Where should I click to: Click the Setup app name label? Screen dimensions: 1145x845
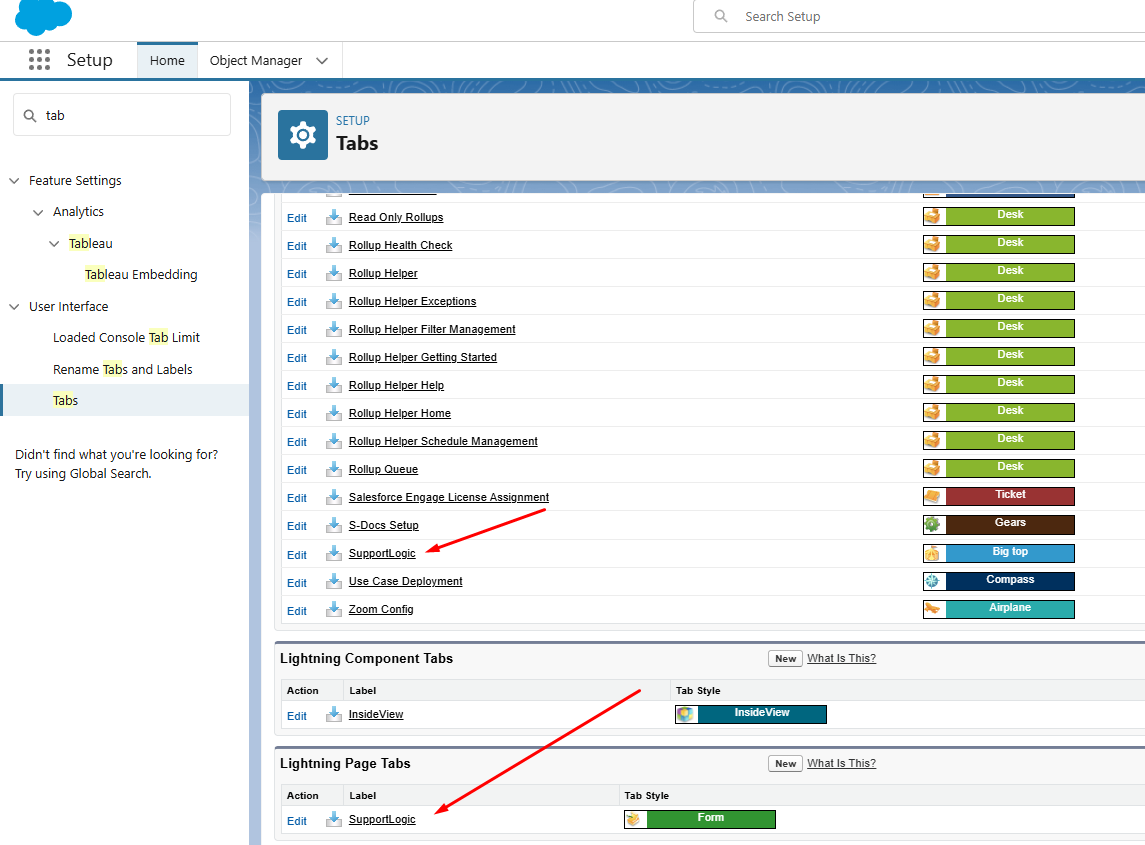click(90, 60)
